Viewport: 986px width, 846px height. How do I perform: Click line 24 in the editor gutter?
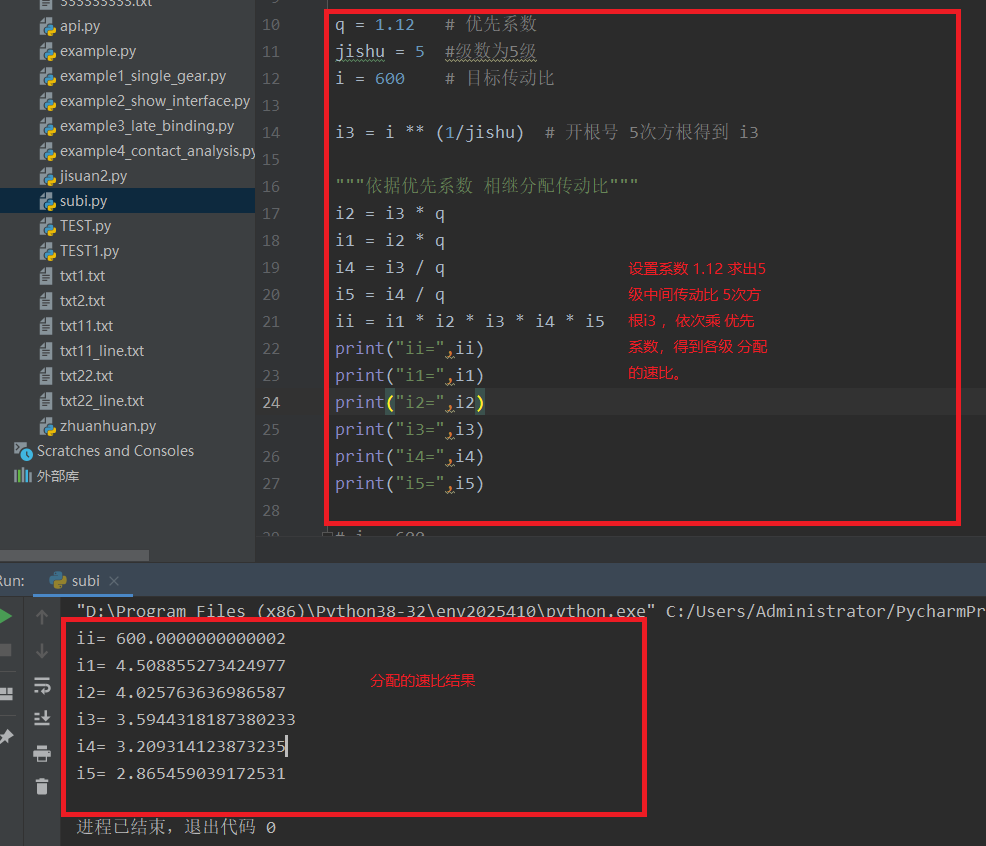click(x=270, y=402)
